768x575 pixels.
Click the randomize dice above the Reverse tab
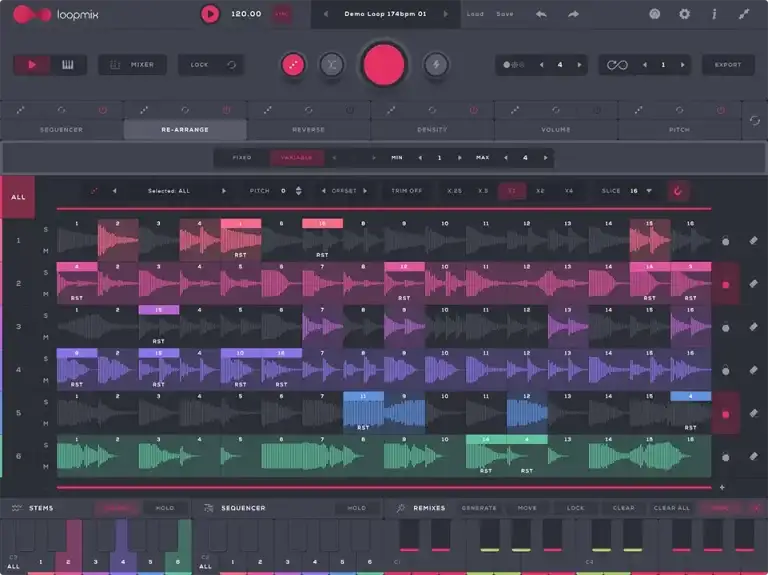coord(267,110)
